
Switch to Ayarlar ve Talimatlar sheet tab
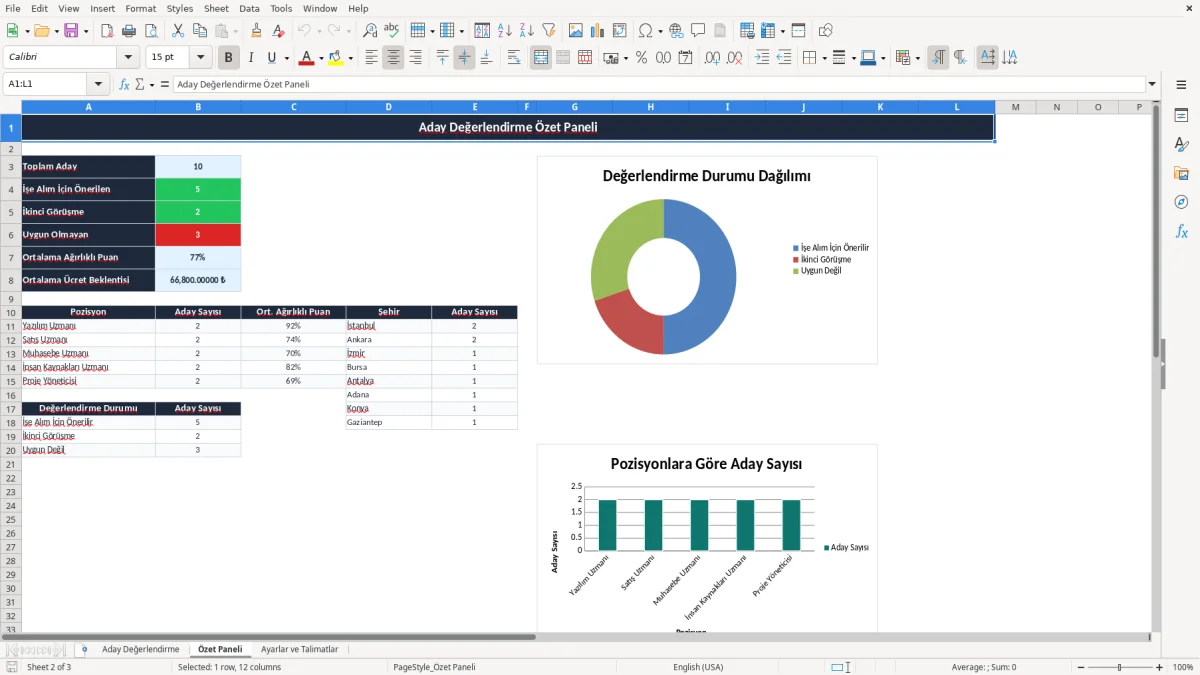299,649
